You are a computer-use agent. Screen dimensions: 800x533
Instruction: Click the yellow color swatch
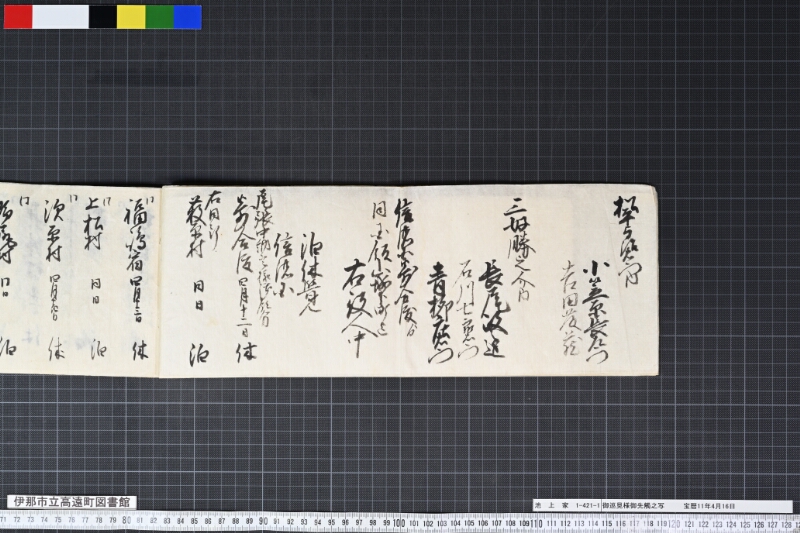pyautogui.click(x=131, y=17)
